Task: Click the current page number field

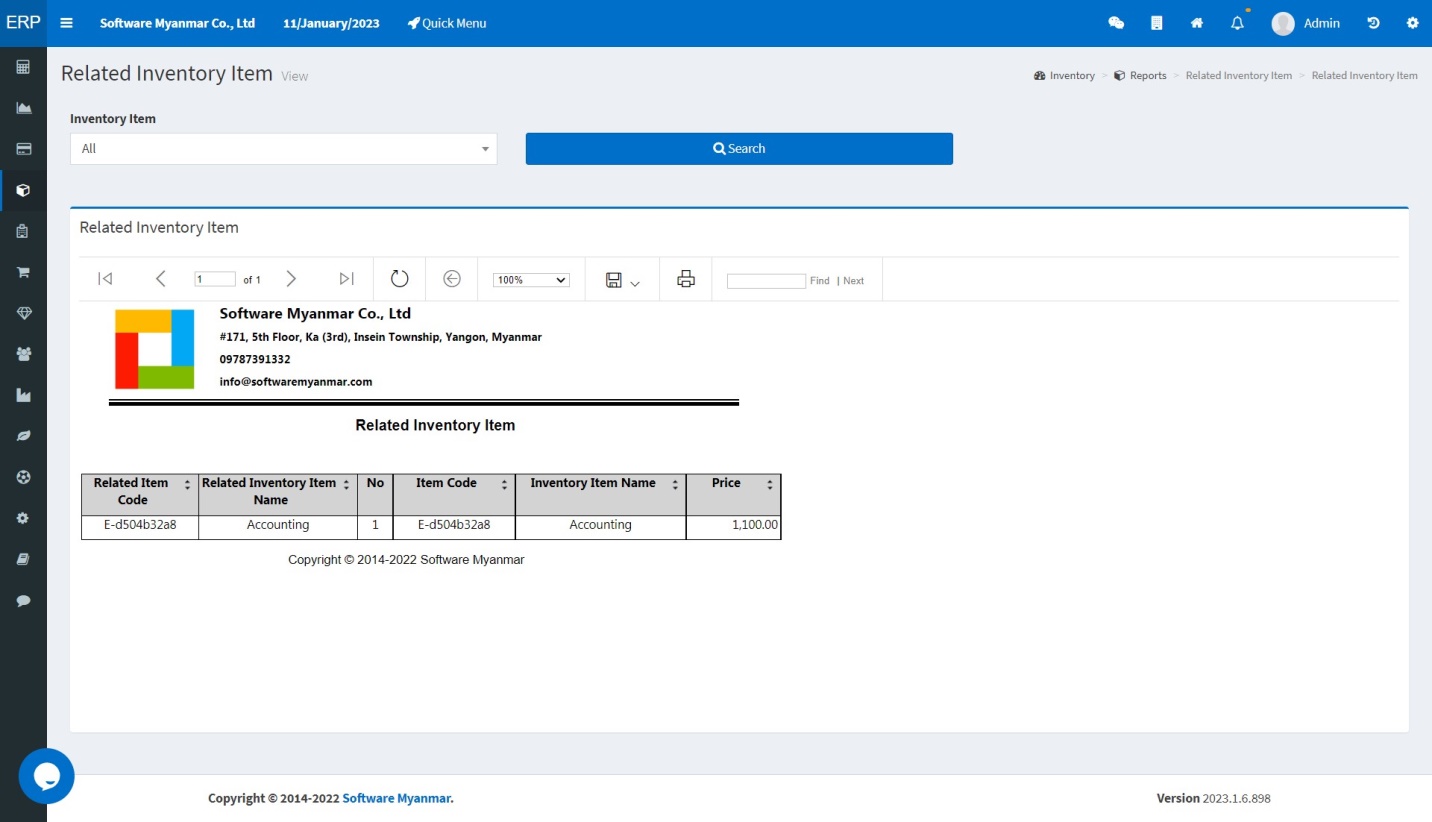Action: 215,280
